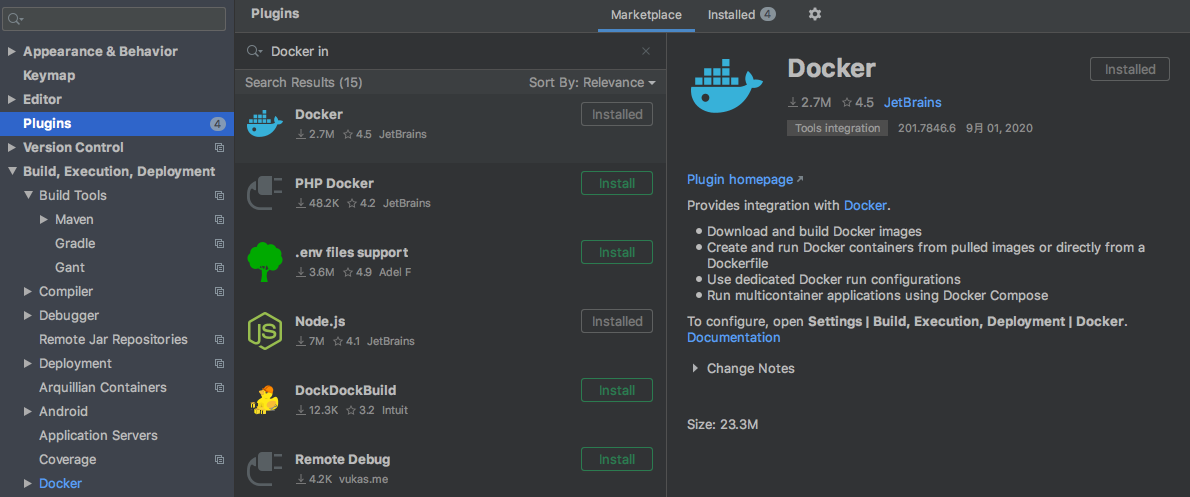Click project-level icon beside Arquillian Containers
The image size is (1190, 497).
tap(219, 388)
